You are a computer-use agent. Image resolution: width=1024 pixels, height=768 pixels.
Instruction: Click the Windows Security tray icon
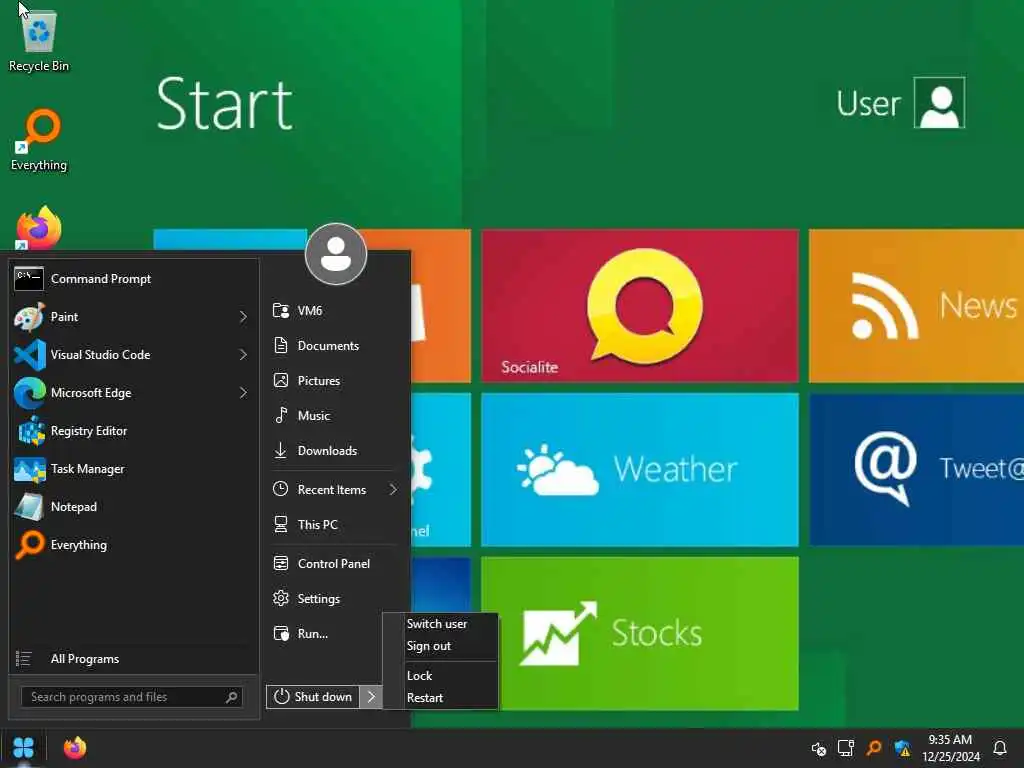[903, 748]
